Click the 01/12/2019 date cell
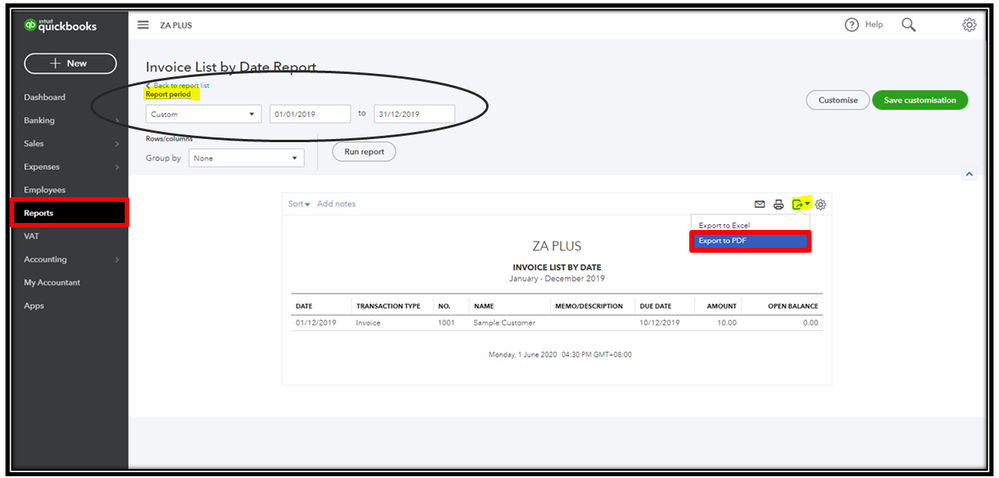Viewport: 999px width, 478px height. tap(316, 322)
